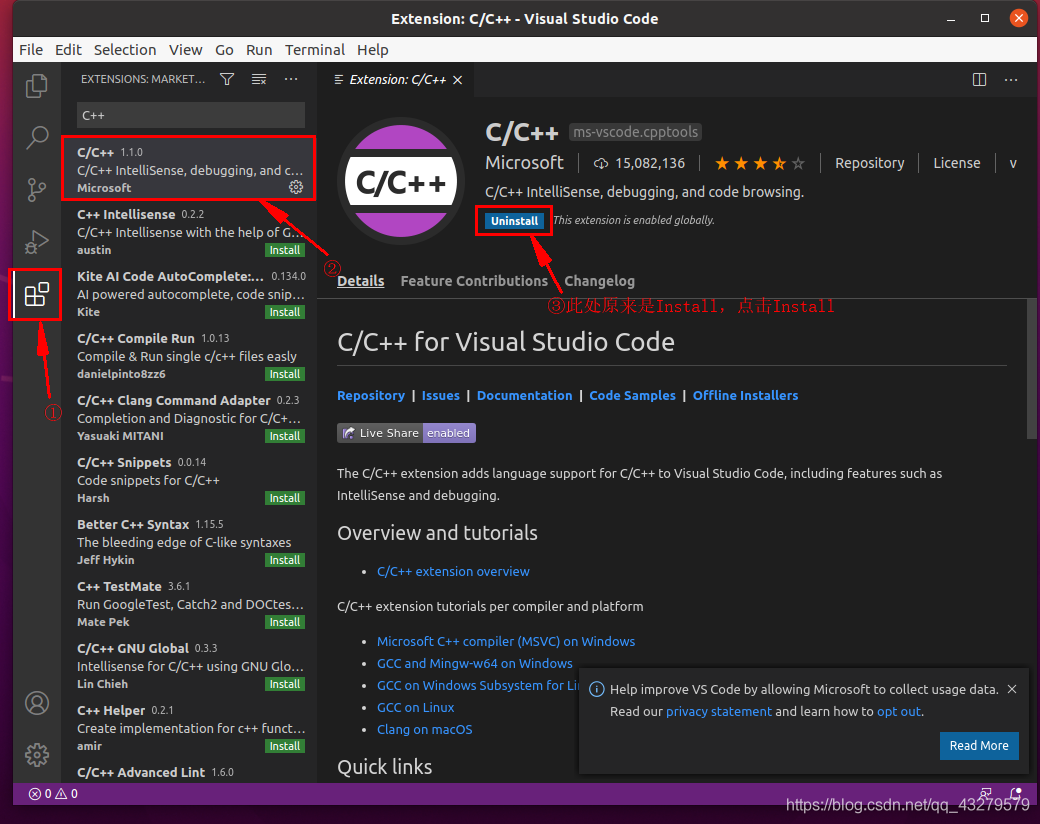Clear extensions search results icon
The image size is (1040, 824).
coord(259,80)
